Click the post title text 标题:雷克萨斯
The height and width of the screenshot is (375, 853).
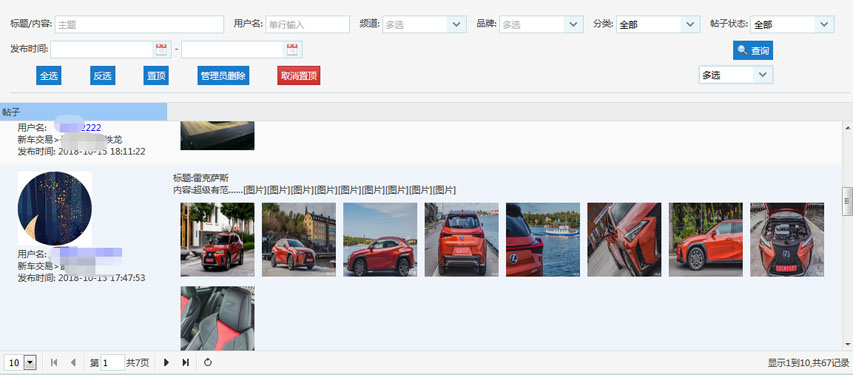click(x=201, y=178)
